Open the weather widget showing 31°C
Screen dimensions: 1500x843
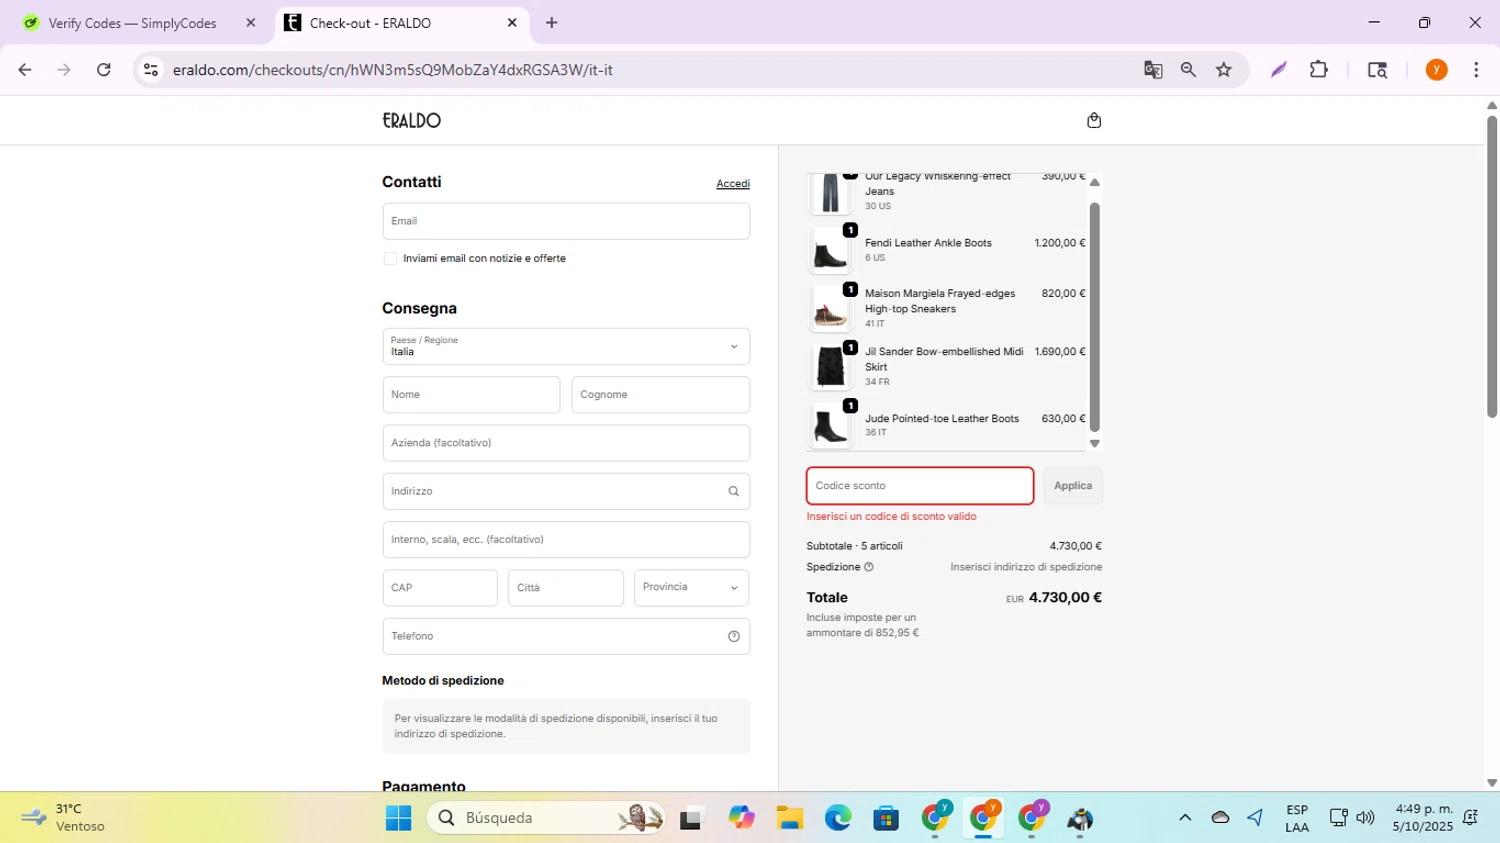tap(64, 818)
